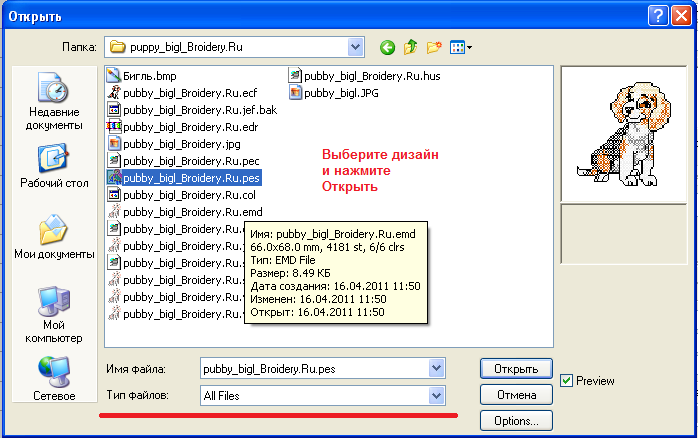
Task: Select file name pubby_bigl_Broidery.Ru.edr
Action: (x=191, y=127)
